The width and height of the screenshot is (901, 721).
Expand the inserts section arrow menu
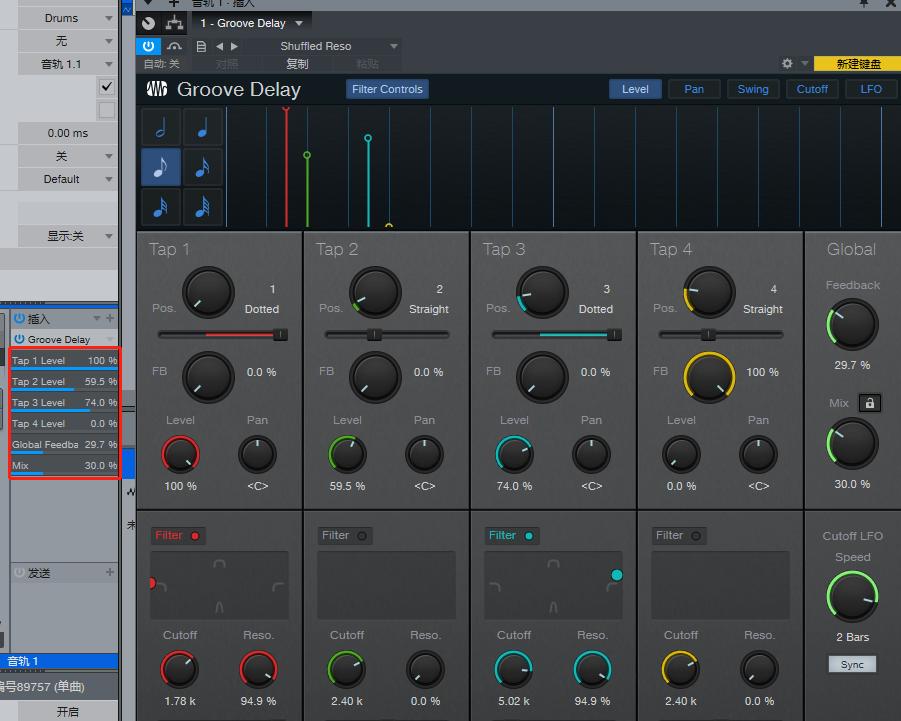[x=97, y=318]
